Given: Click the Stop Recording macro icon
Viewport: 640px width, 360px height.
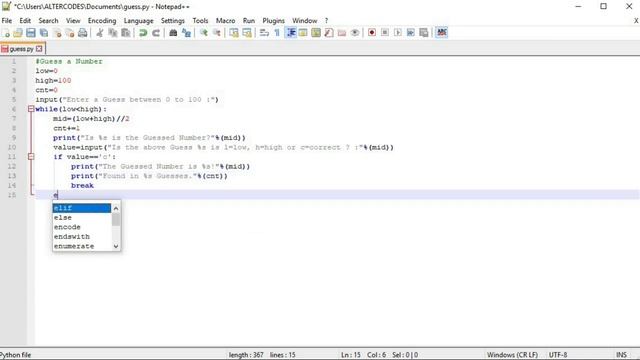Looking at the screenshot, I should tap(385, 33).
